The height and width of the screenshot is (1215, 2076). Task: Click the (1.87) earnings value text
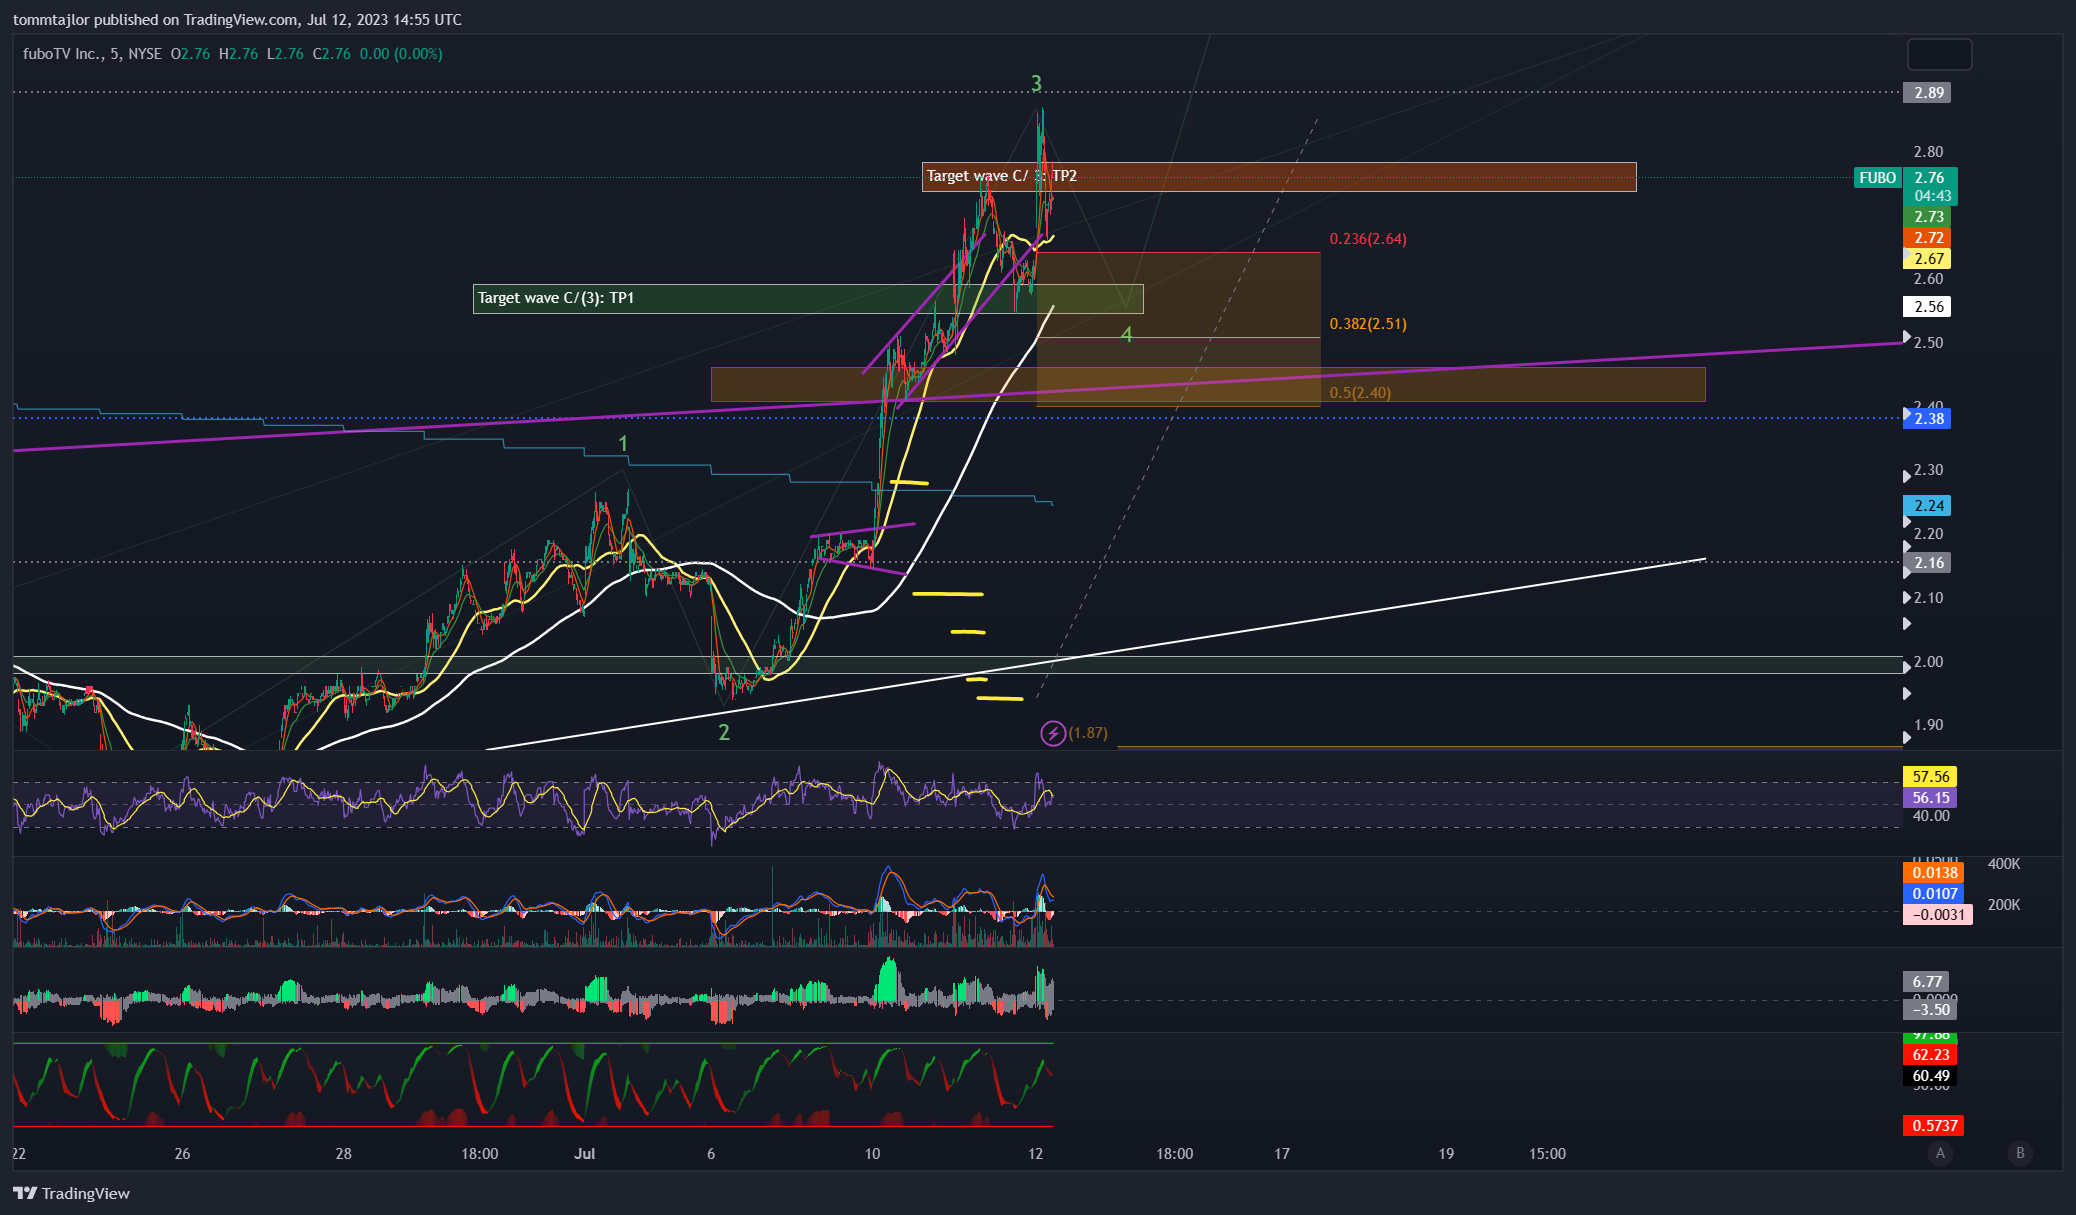[1088, 733]
